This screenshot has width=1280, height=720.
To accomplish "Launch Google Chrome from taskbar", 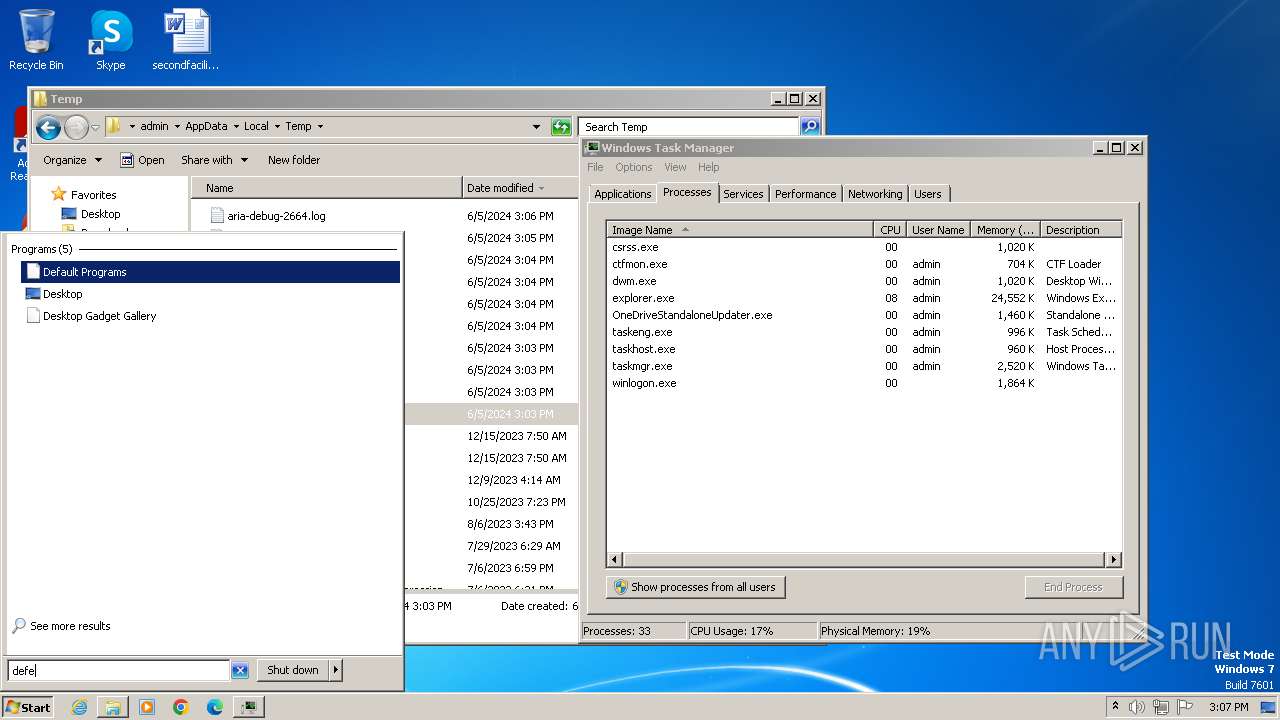I will click(x=181, y=707).
